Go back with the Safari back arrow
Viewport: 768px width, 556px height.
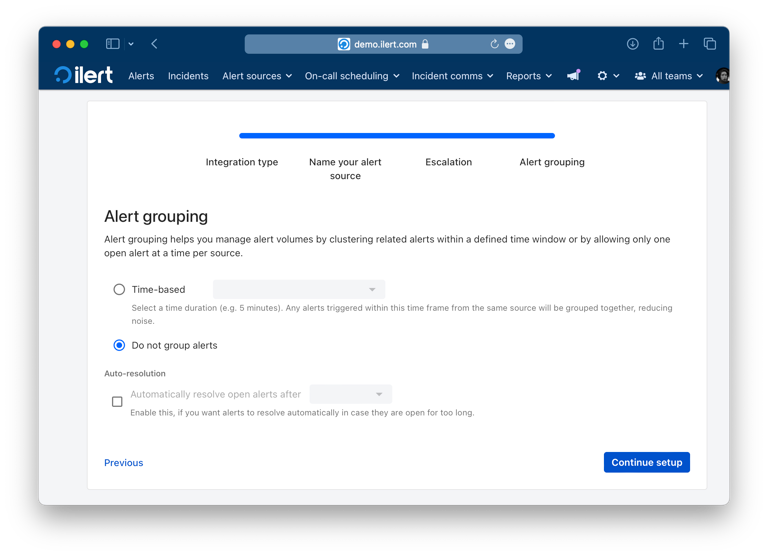(x=154, y=44)
